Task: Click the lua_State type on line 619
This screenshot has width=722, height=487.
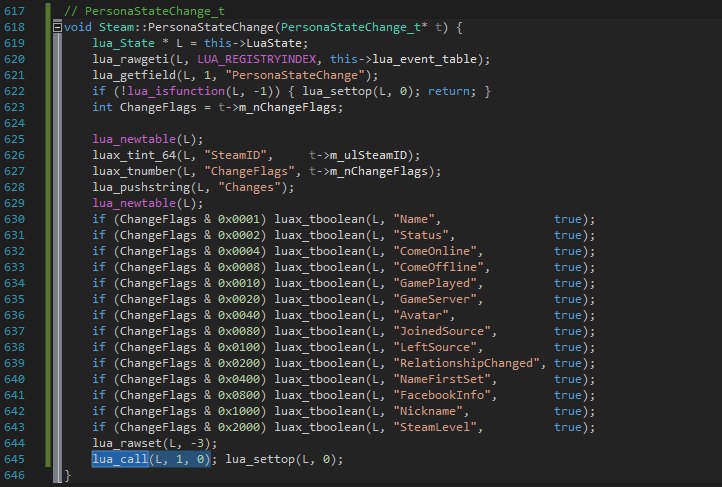Action: 123,43
